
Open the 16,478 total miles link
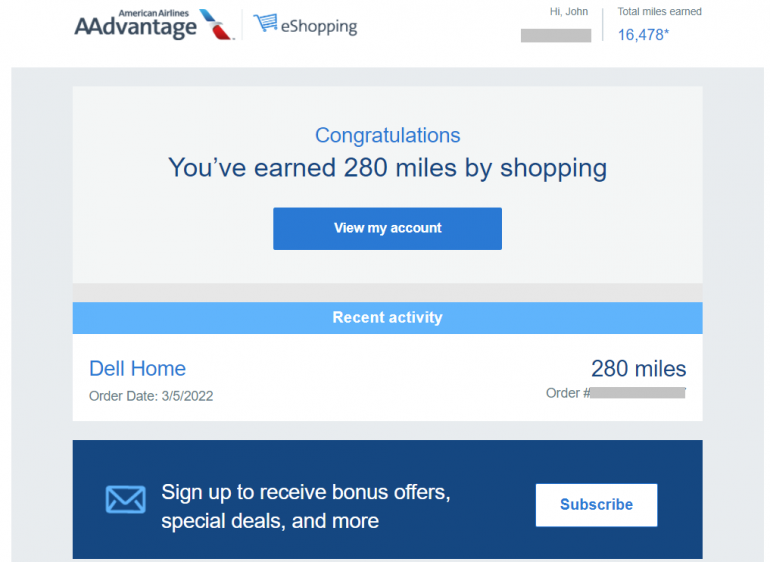(642, 35)
